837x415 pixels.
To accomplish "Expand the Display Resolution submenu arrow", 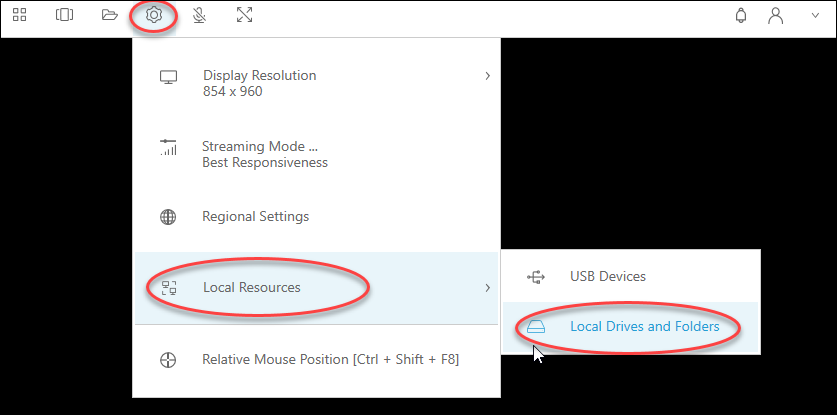I will (487, 76).
